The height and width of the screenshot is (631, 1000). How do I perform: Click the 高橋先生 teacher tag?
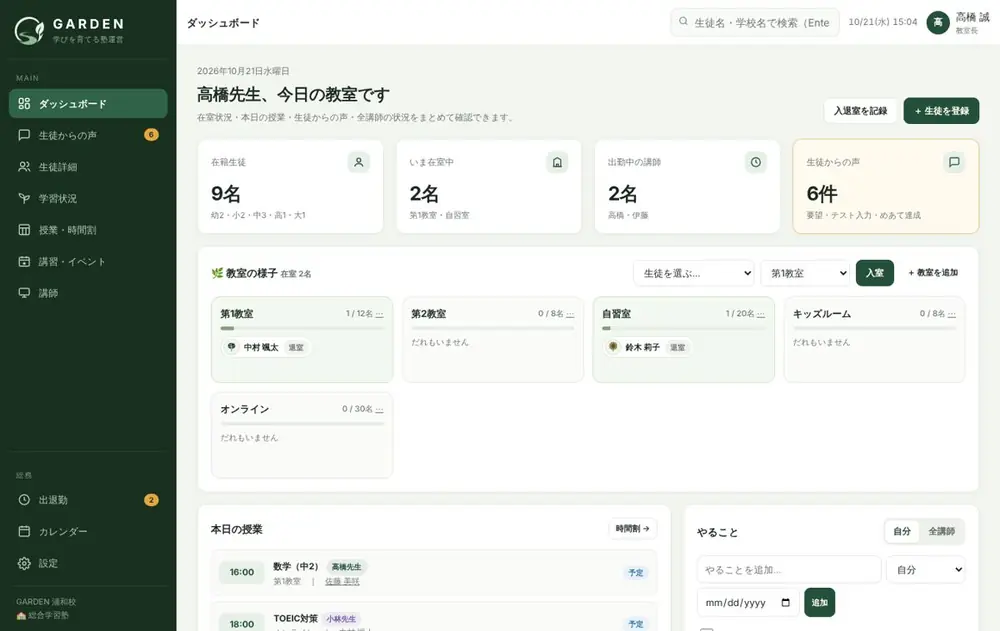click(x=346, y=567)
